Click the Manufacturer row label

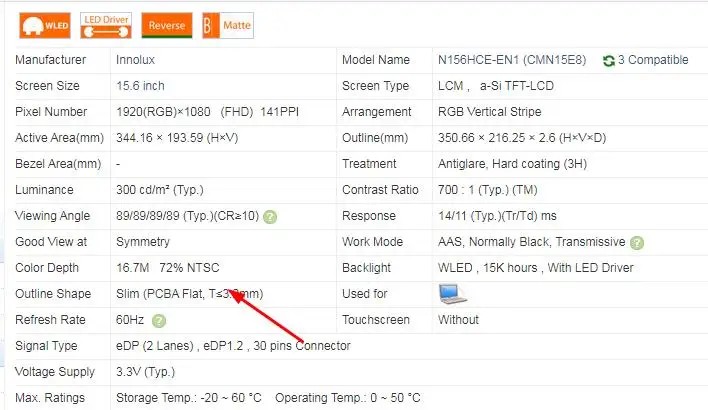point(51,60)
